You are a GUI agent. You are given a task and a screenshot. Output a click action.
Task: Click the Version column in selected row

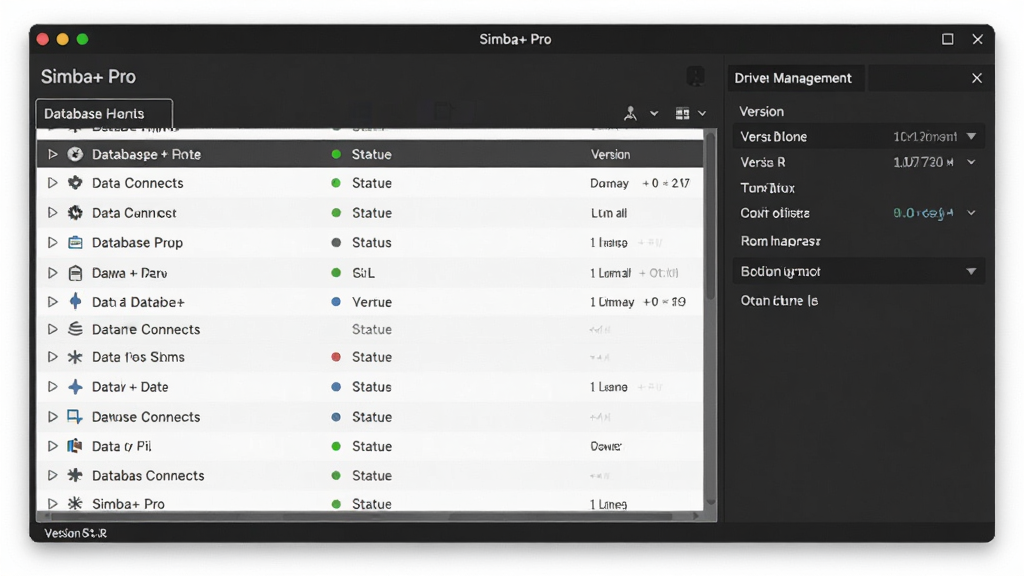pos(610,155)
